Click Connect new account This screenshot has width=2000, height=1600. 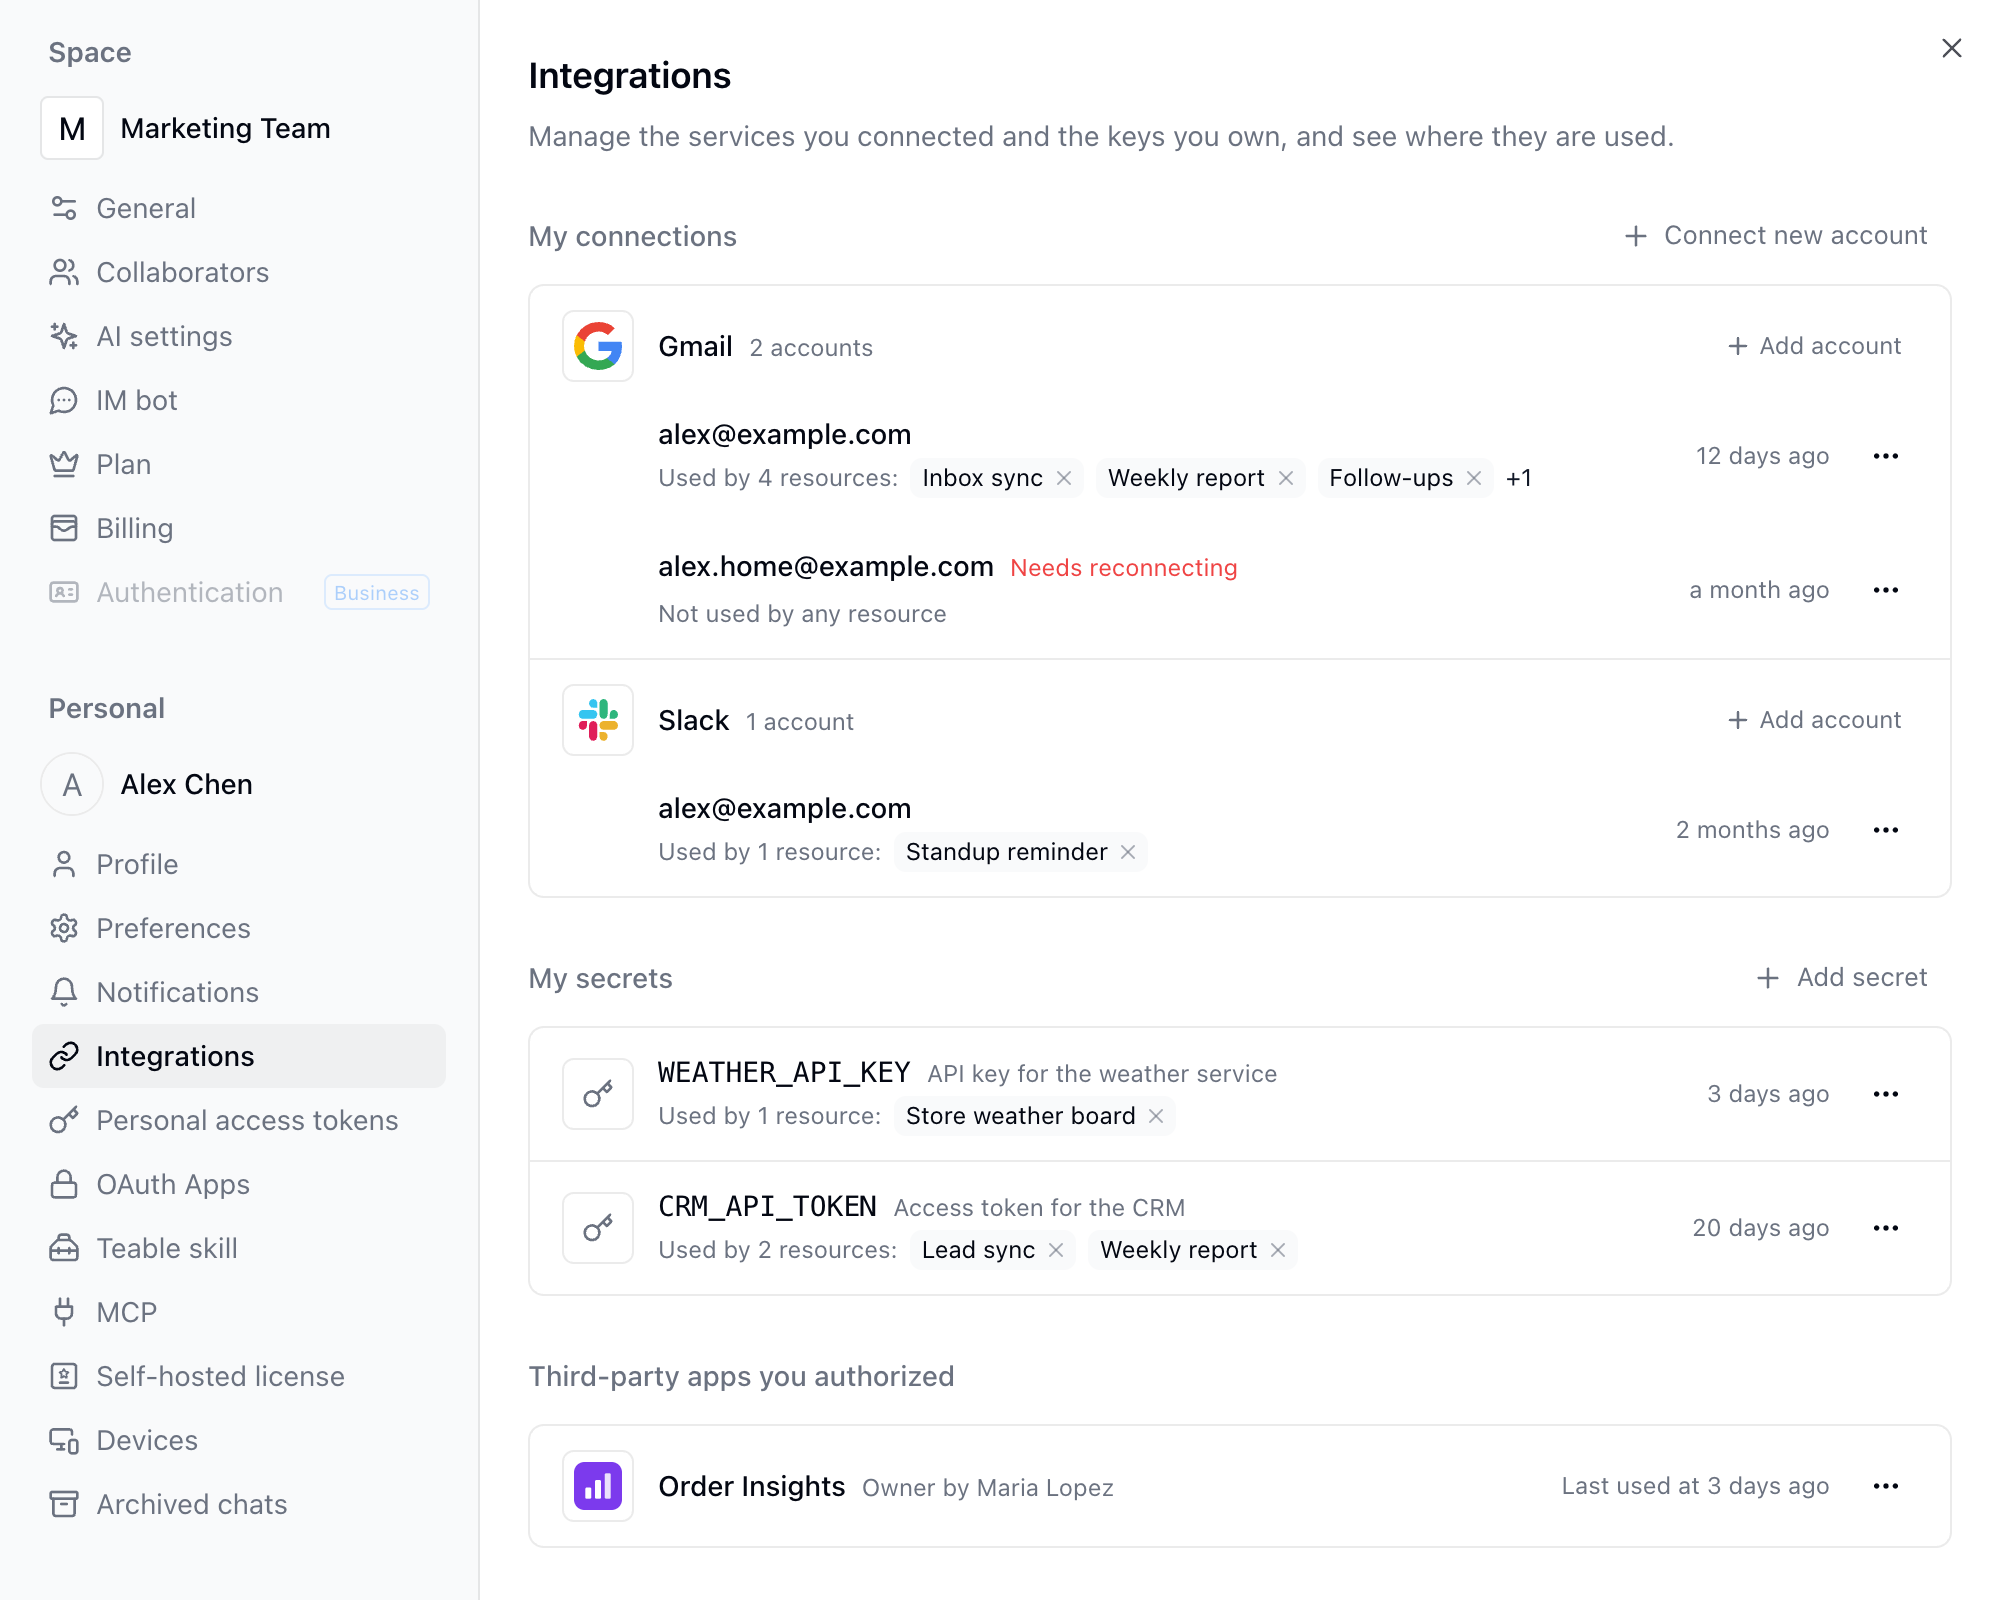(x=1776, y=236)
